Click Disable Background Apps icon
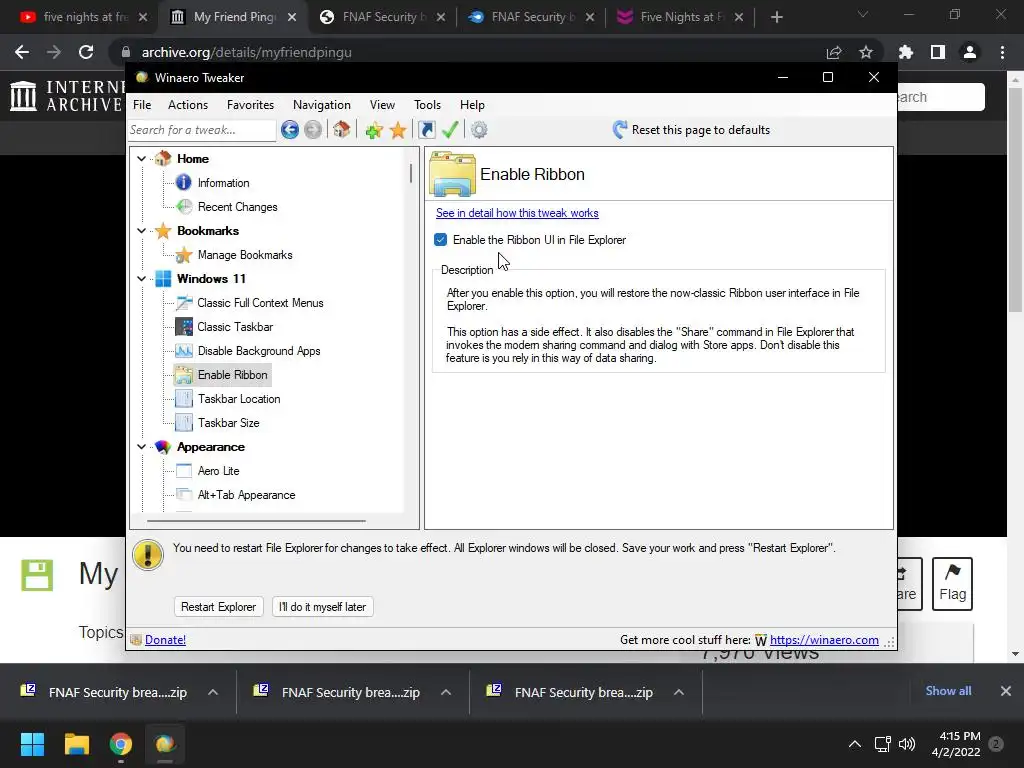 [x=184, y=351]
